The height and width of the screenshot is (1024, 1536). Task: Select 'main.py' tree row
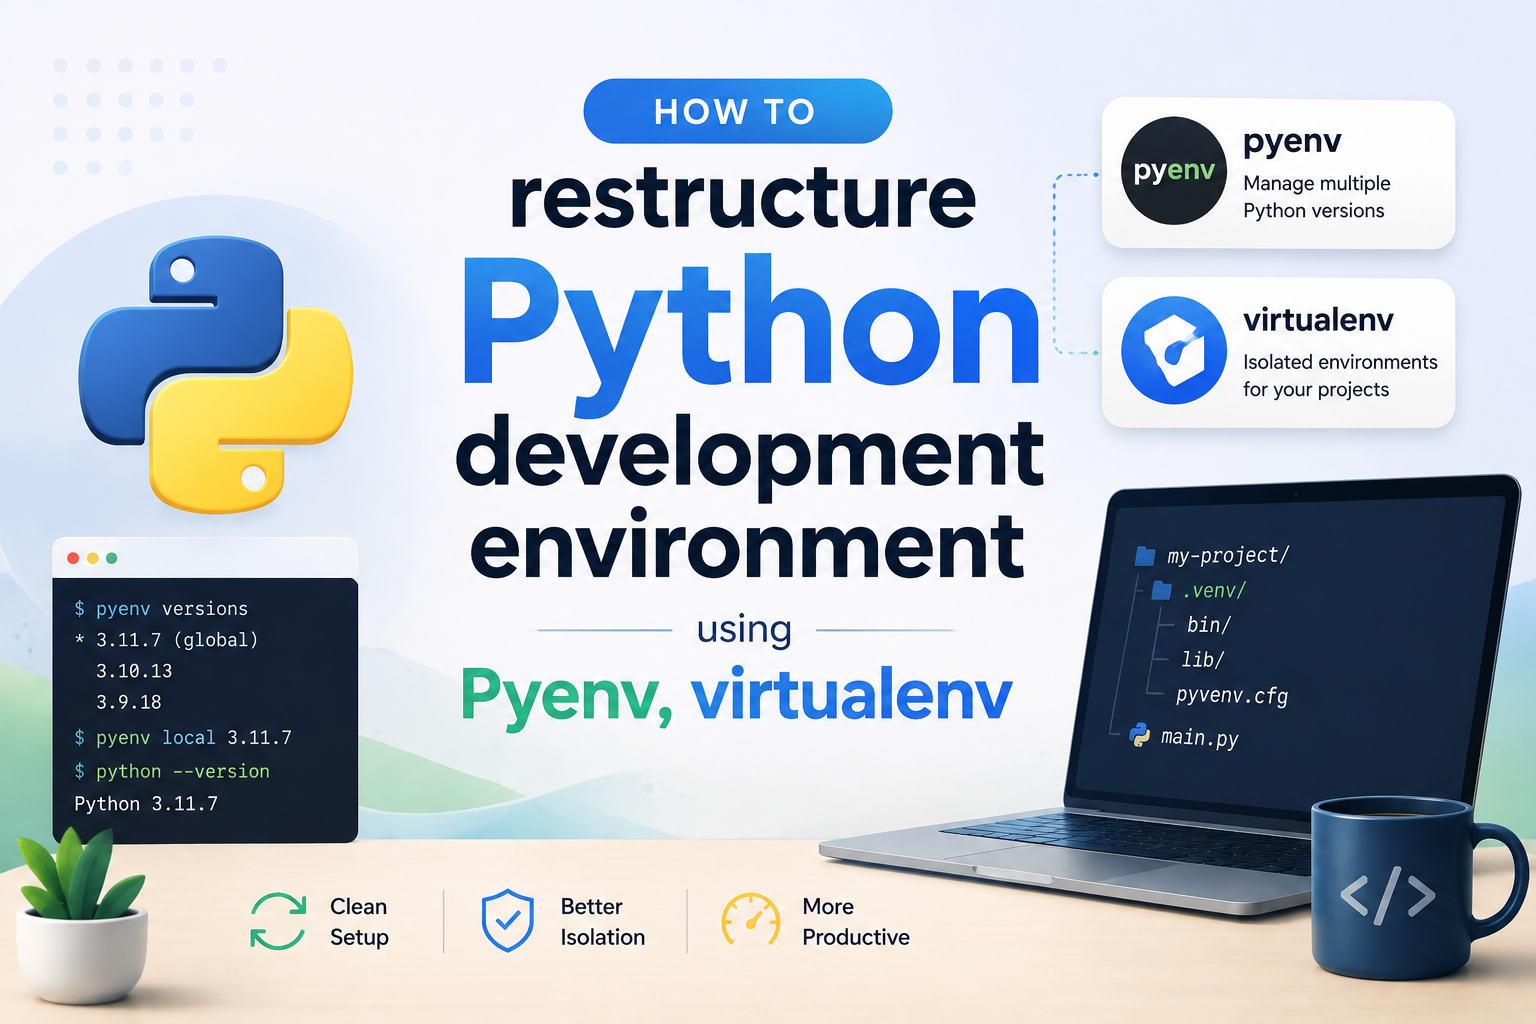1185,738
